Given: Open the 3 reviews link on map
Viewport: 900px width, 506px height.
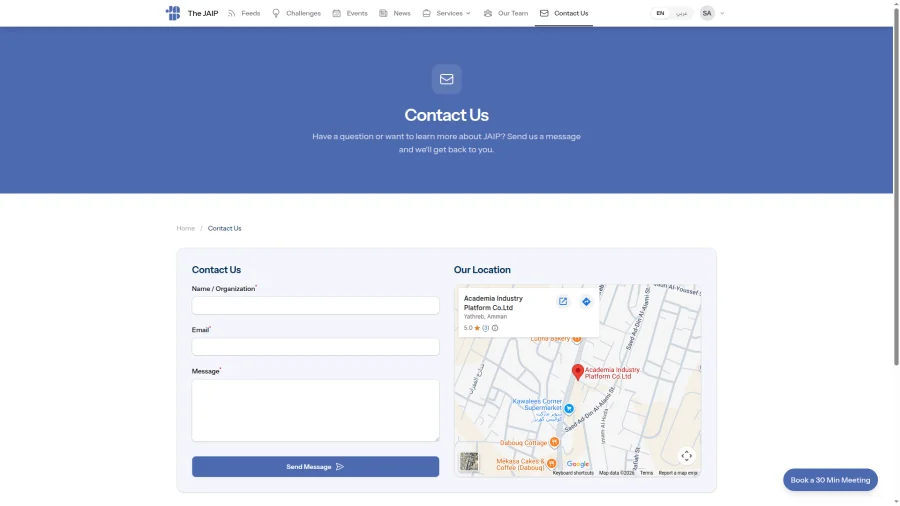Looking at the screenshot, I should click(x=486, y=328).
